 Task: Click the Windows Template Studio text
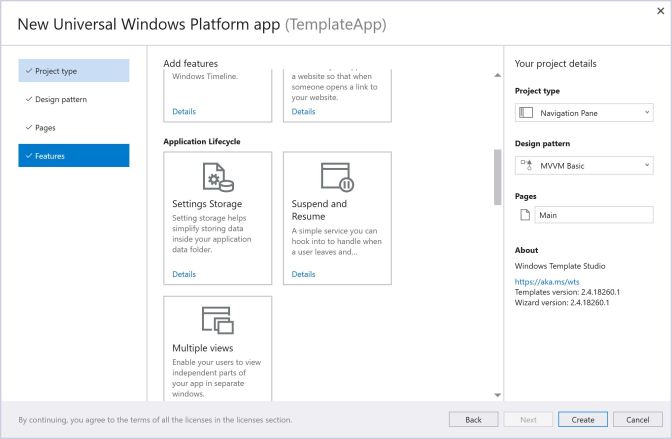[x=560, y=266]
